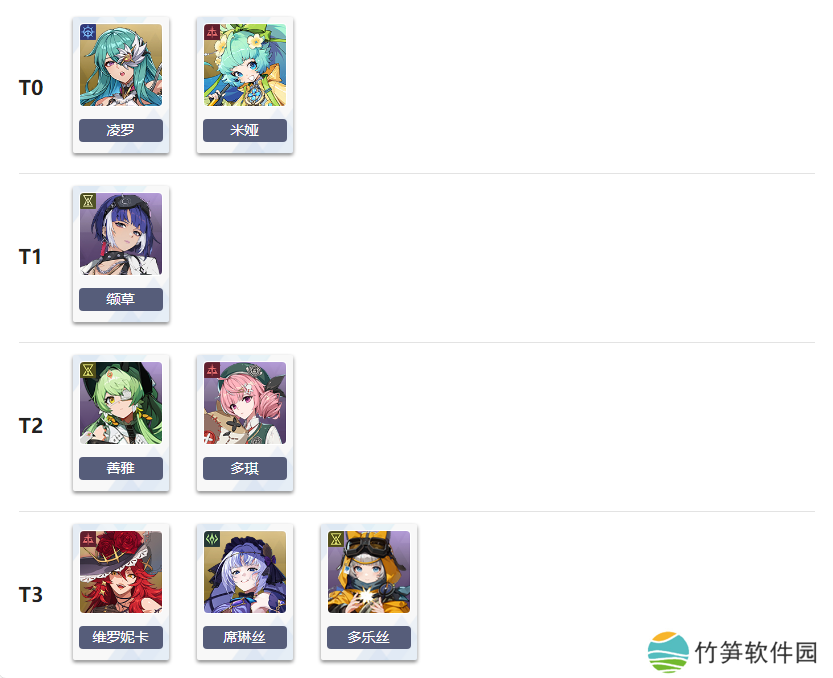Select the 缬草 portrait in T1
This screenshot has height=678, width=833.
[121, 234]
